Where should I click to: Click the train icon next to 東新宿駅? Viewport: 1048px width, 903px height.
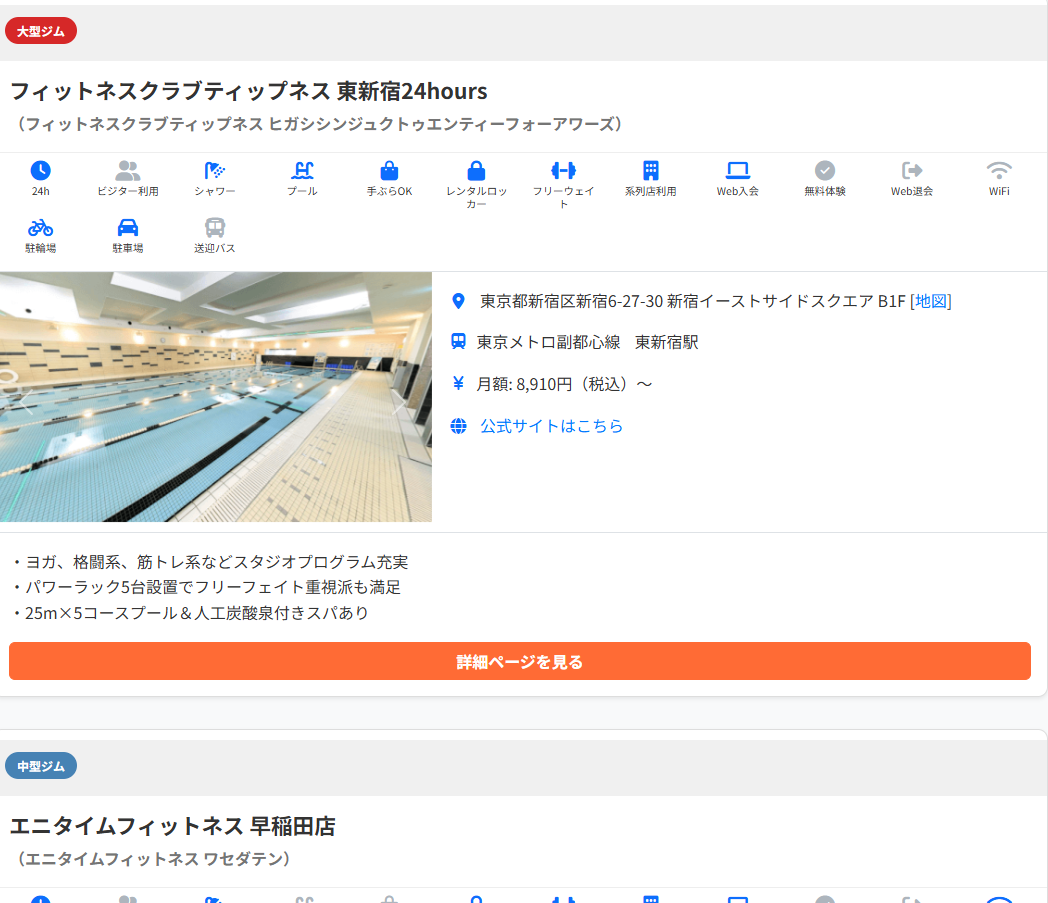(x=458, y=342)
